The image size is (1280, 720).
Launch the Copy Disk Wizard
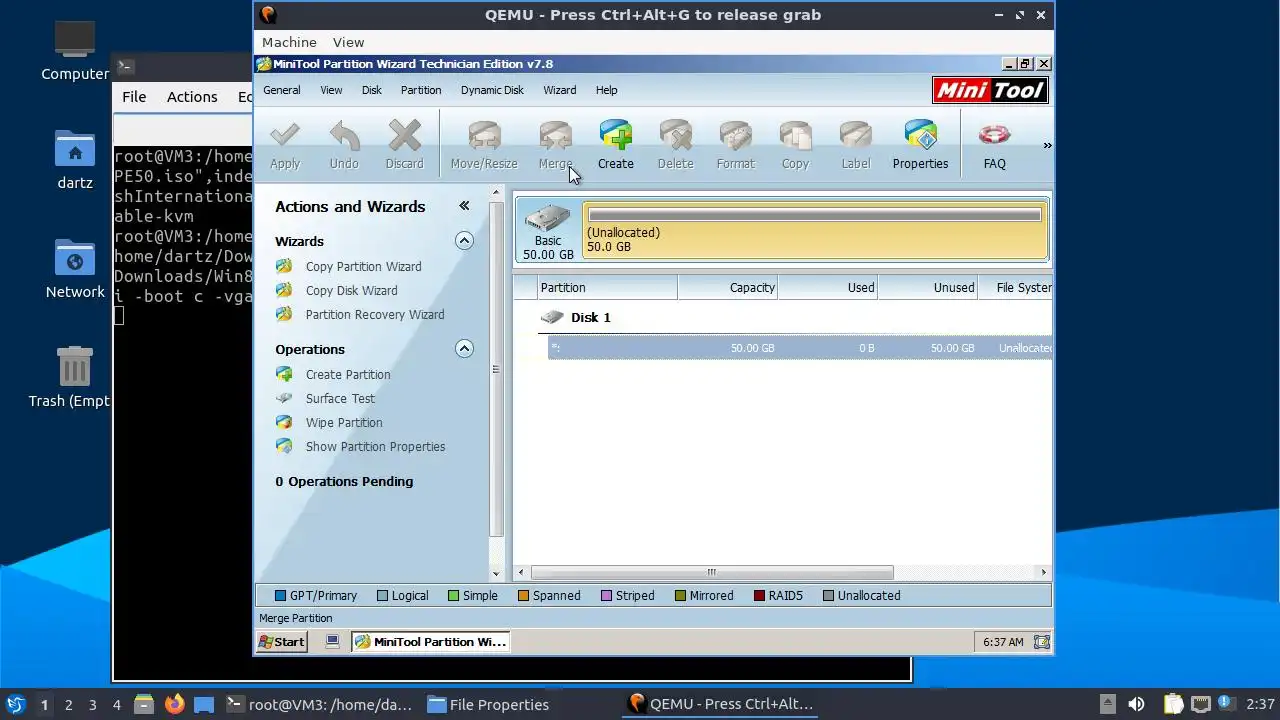pyautogui.click(x=351, y=291)
